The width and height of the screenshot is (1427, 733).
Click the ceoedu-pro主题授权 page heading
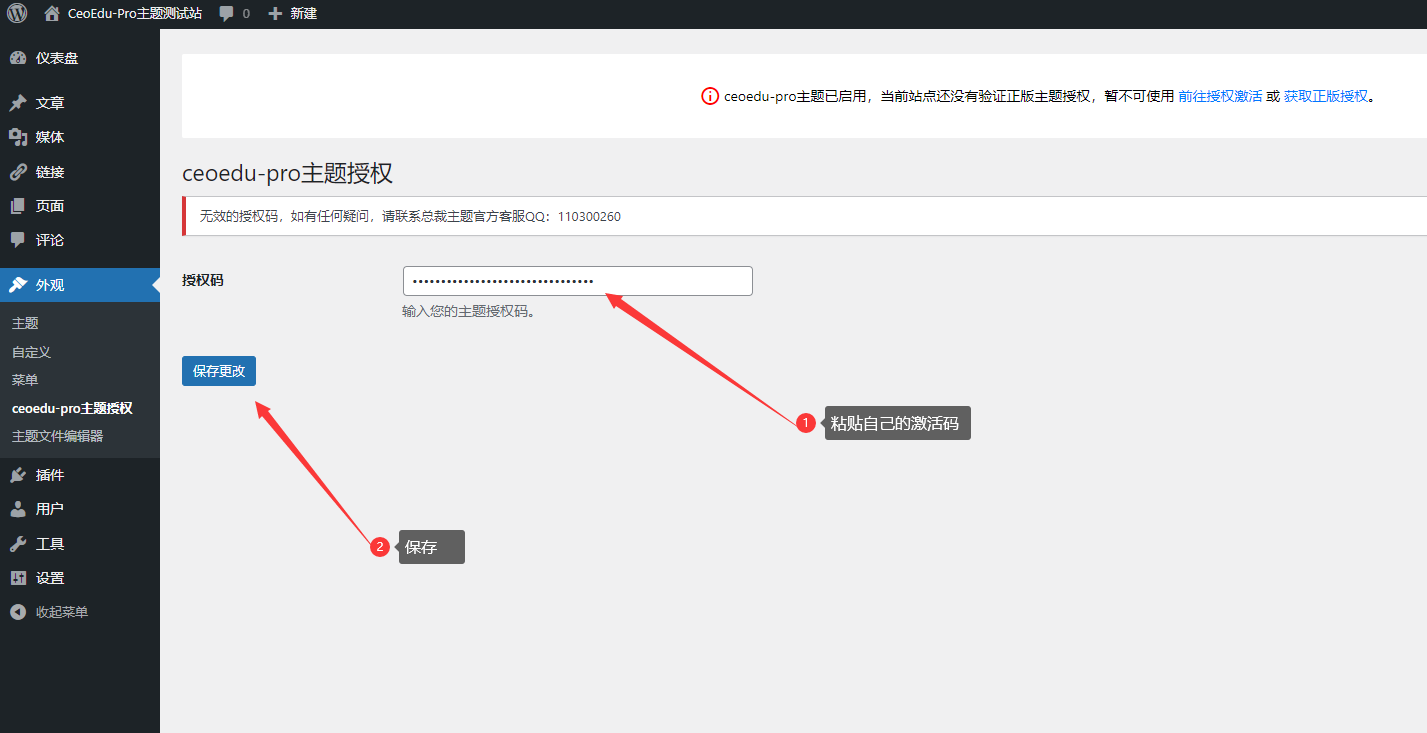point(287,173)
